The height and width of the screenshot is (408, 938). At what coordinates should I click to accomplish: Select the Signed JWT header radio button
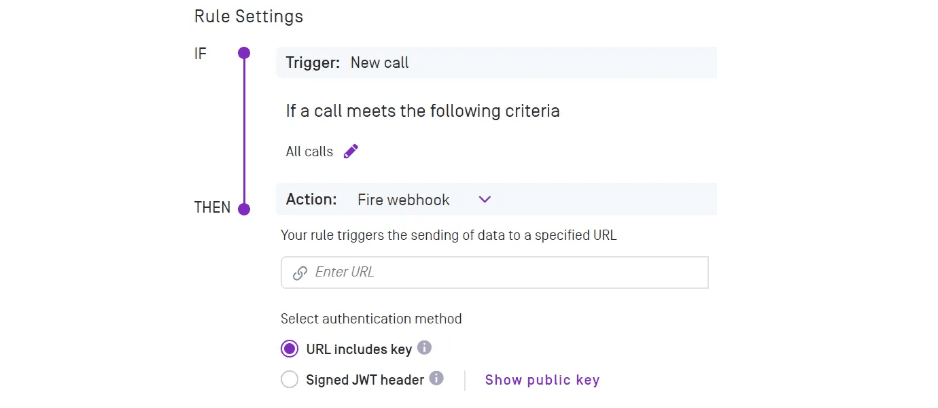click(289, 380)
